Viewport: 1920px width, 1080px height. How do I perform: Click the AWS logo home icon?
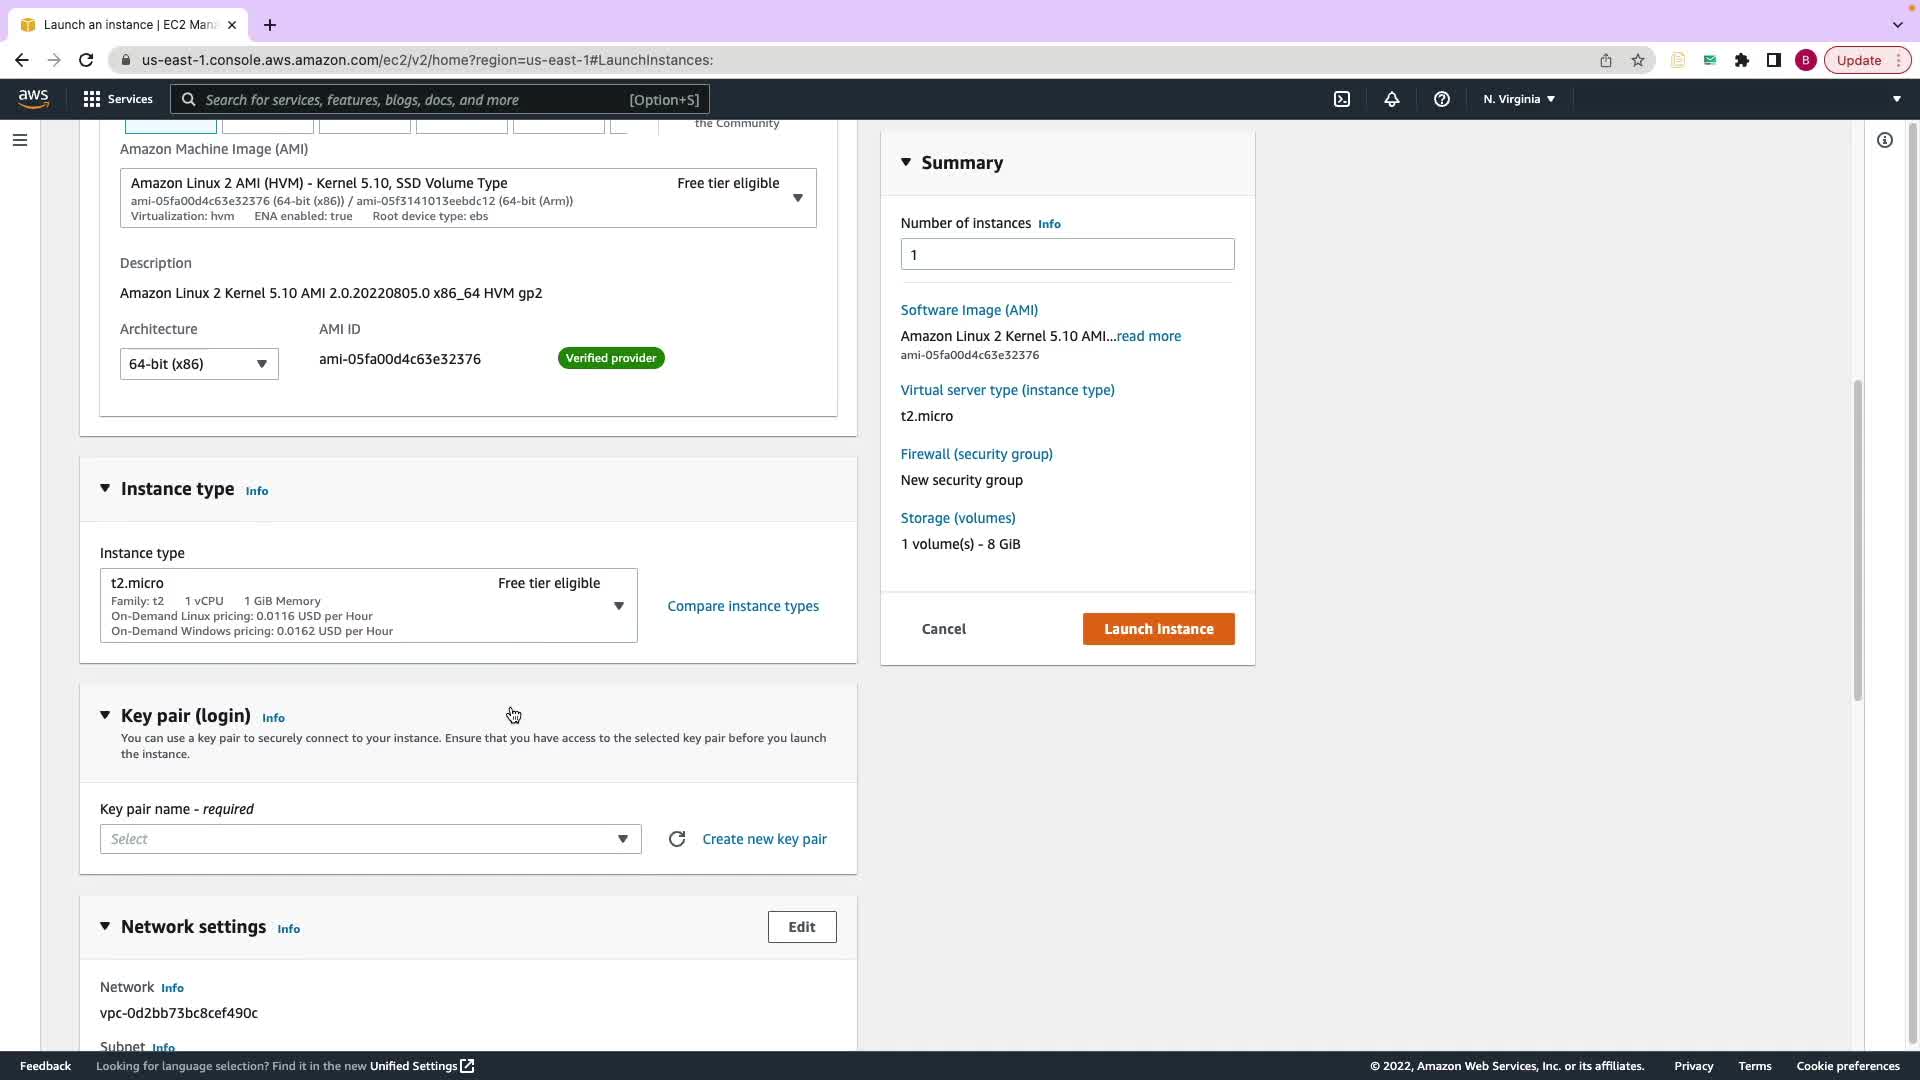(x=33, y=98)
